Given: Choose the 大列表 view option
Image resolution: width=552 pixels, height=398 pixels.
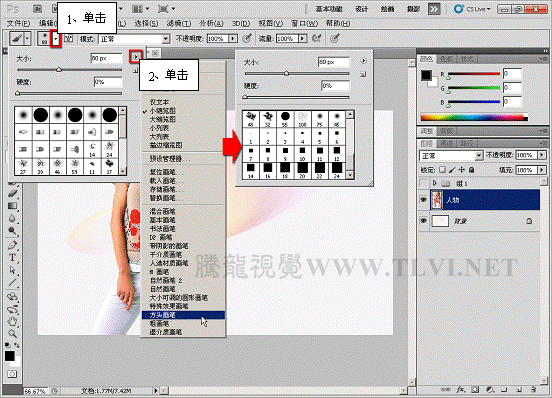Looking at the screenshot, I should (x=159, y=136).
